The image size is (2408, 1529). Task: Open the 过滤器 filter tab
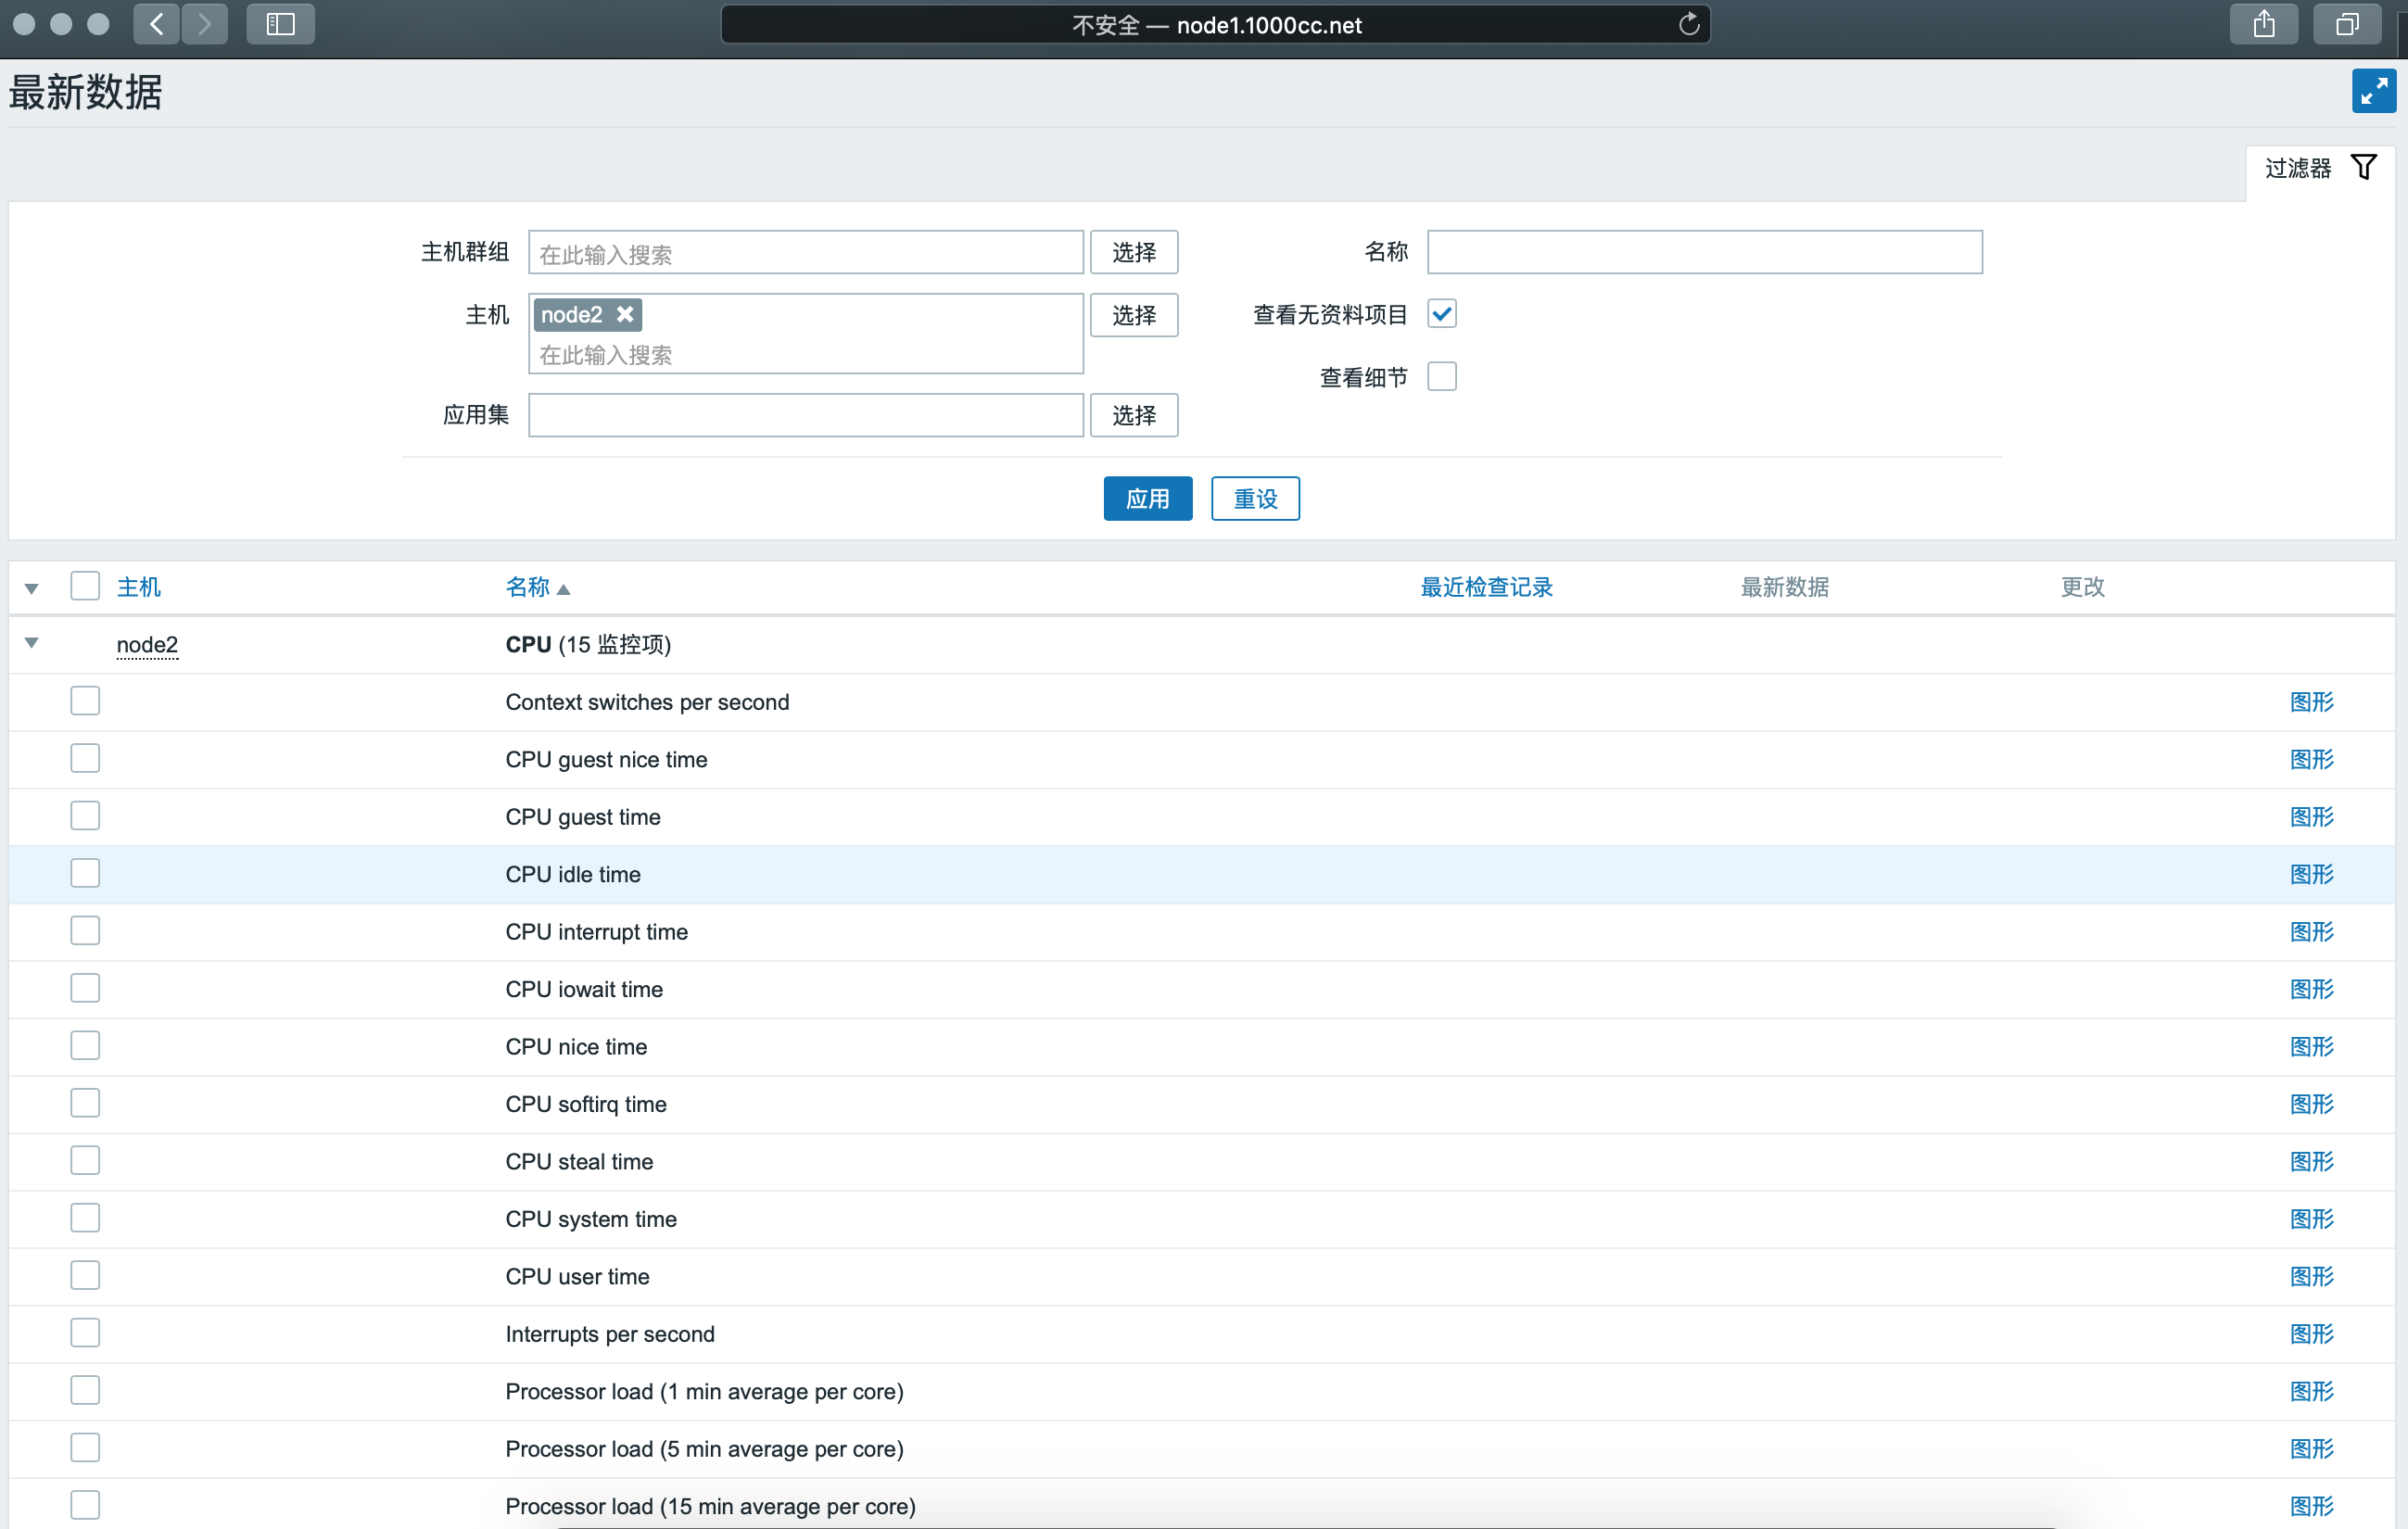click(x=2297, y=168)
